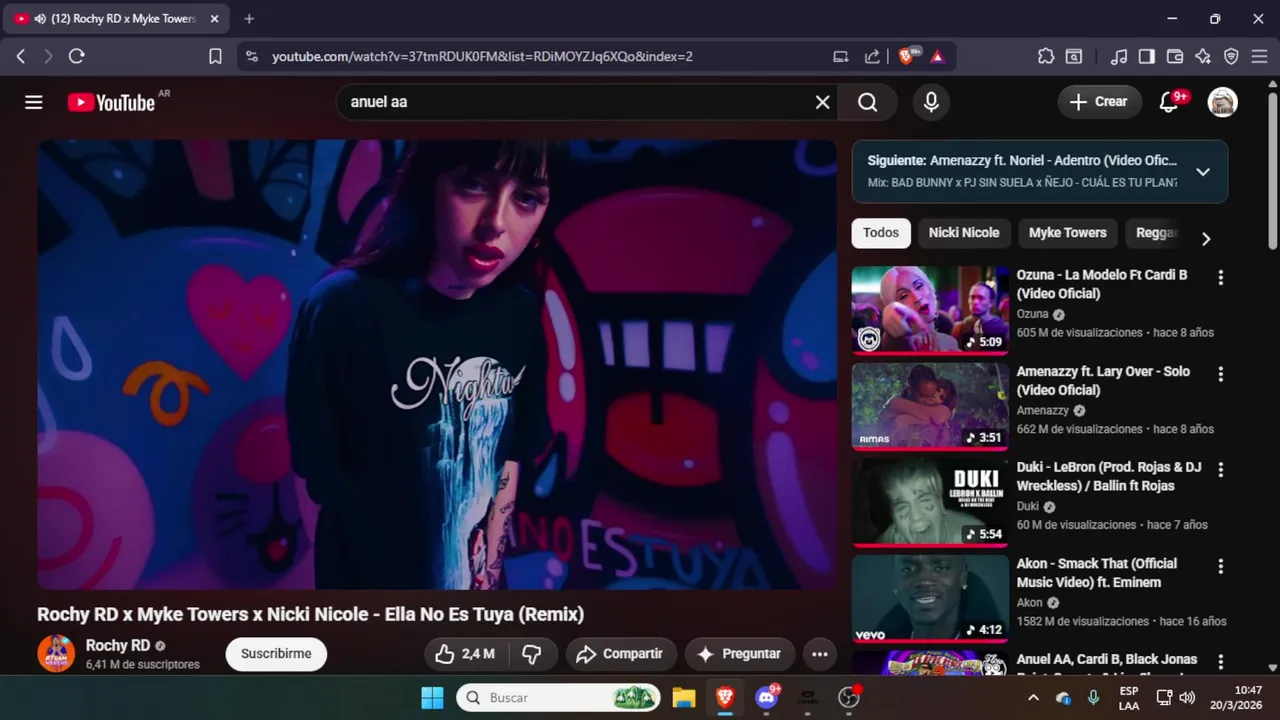Viewport: 1280px width, 720px height.
Task: Reload the current page
Action: coord(76,57)
